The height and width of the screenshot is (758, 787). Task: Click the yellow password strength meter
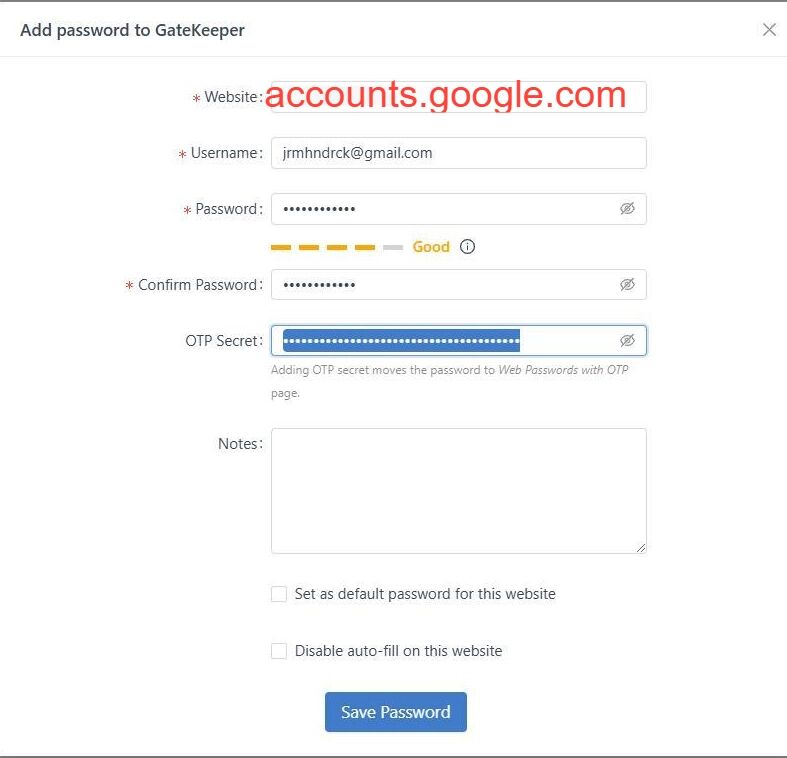coord(337,247)
